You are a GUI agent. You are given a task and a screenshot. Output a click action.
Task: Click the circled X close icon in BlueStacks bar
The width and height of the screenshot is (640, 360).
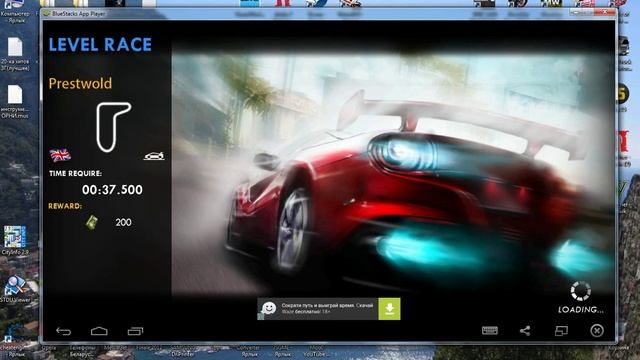597,331
